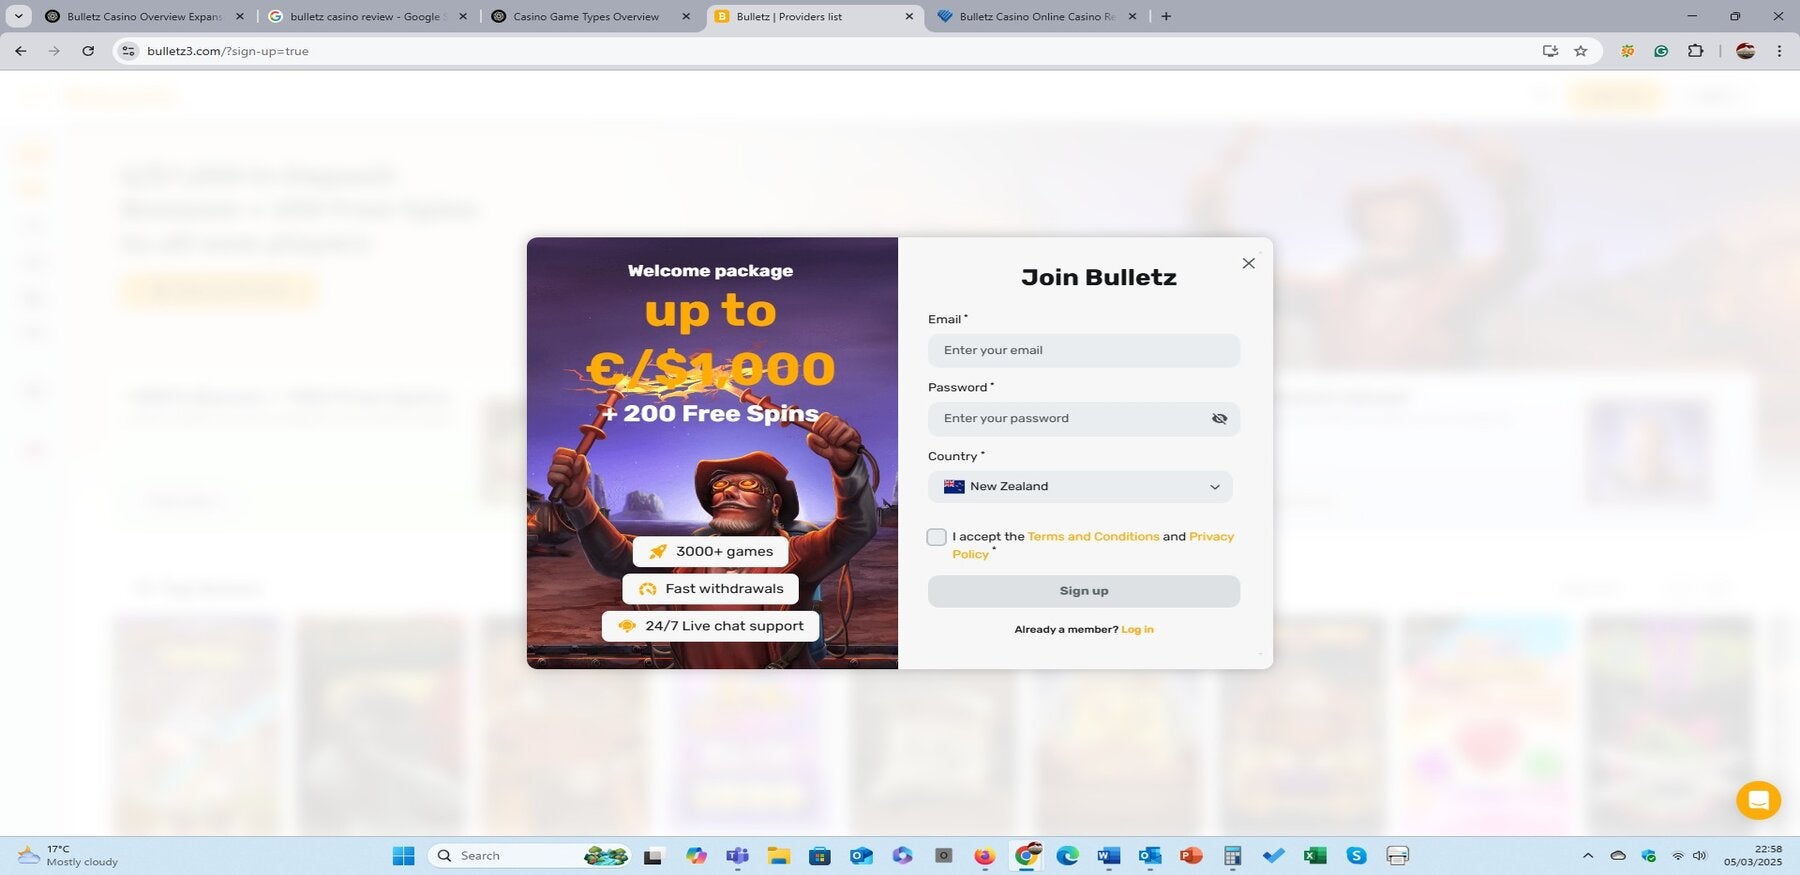1800x875 pixels.
Task: Show hidden system tray icons
Action: [1588, 856]
